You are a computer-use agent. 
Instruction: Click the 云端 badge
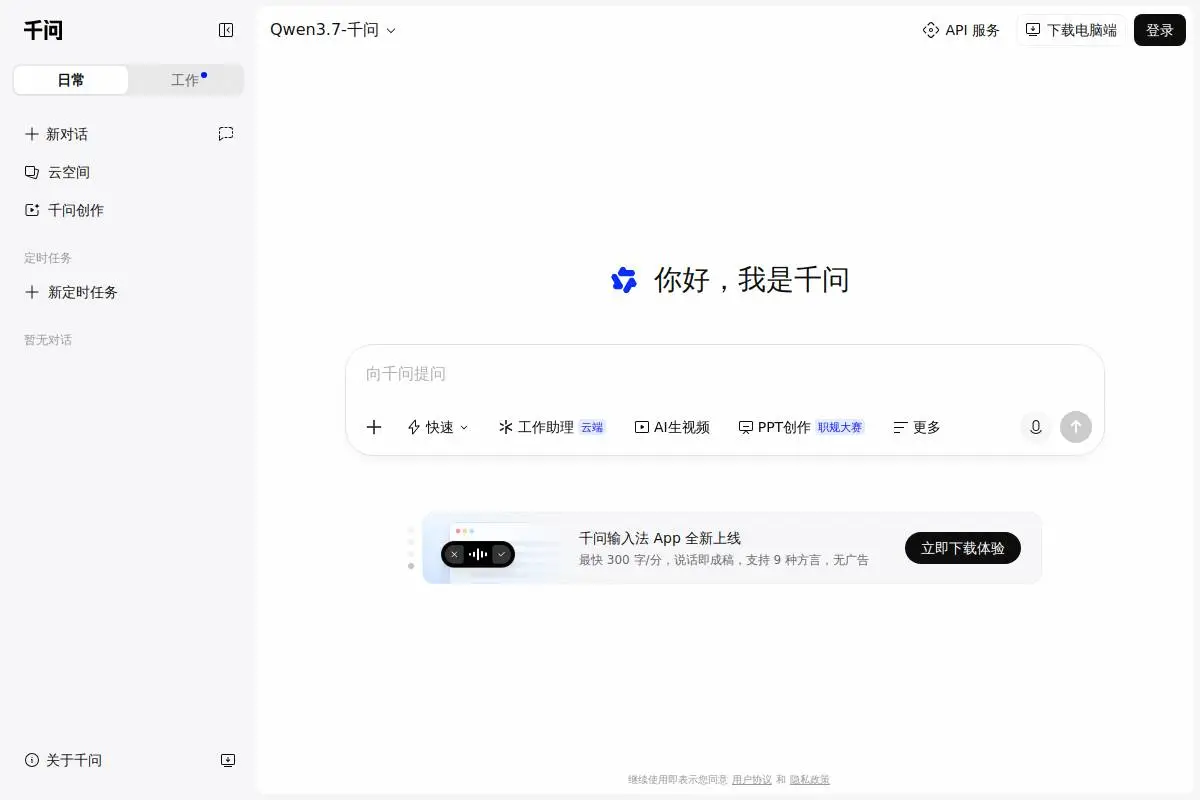pos(592,427)
